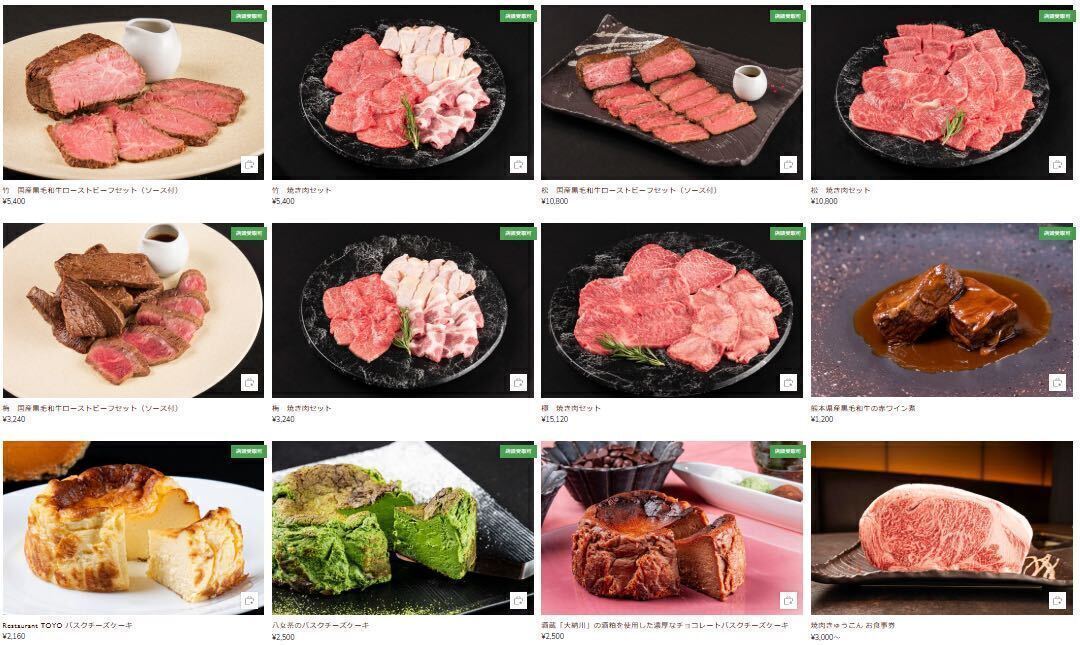The width and height of the screenshot is (1080, 645).
Task: Click the cart icon on ¥10,800 yakiniku set
Action: 1057,165
